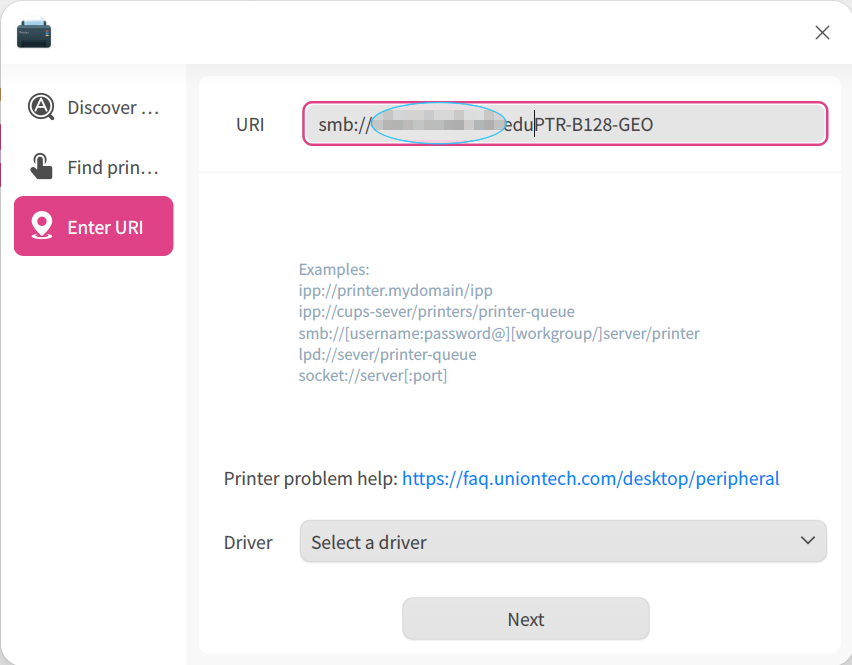Image resolution: width=852 pixels, height=665 pixels.
Task: Click the Discover magnifier icon
Action: pos(41,107)
